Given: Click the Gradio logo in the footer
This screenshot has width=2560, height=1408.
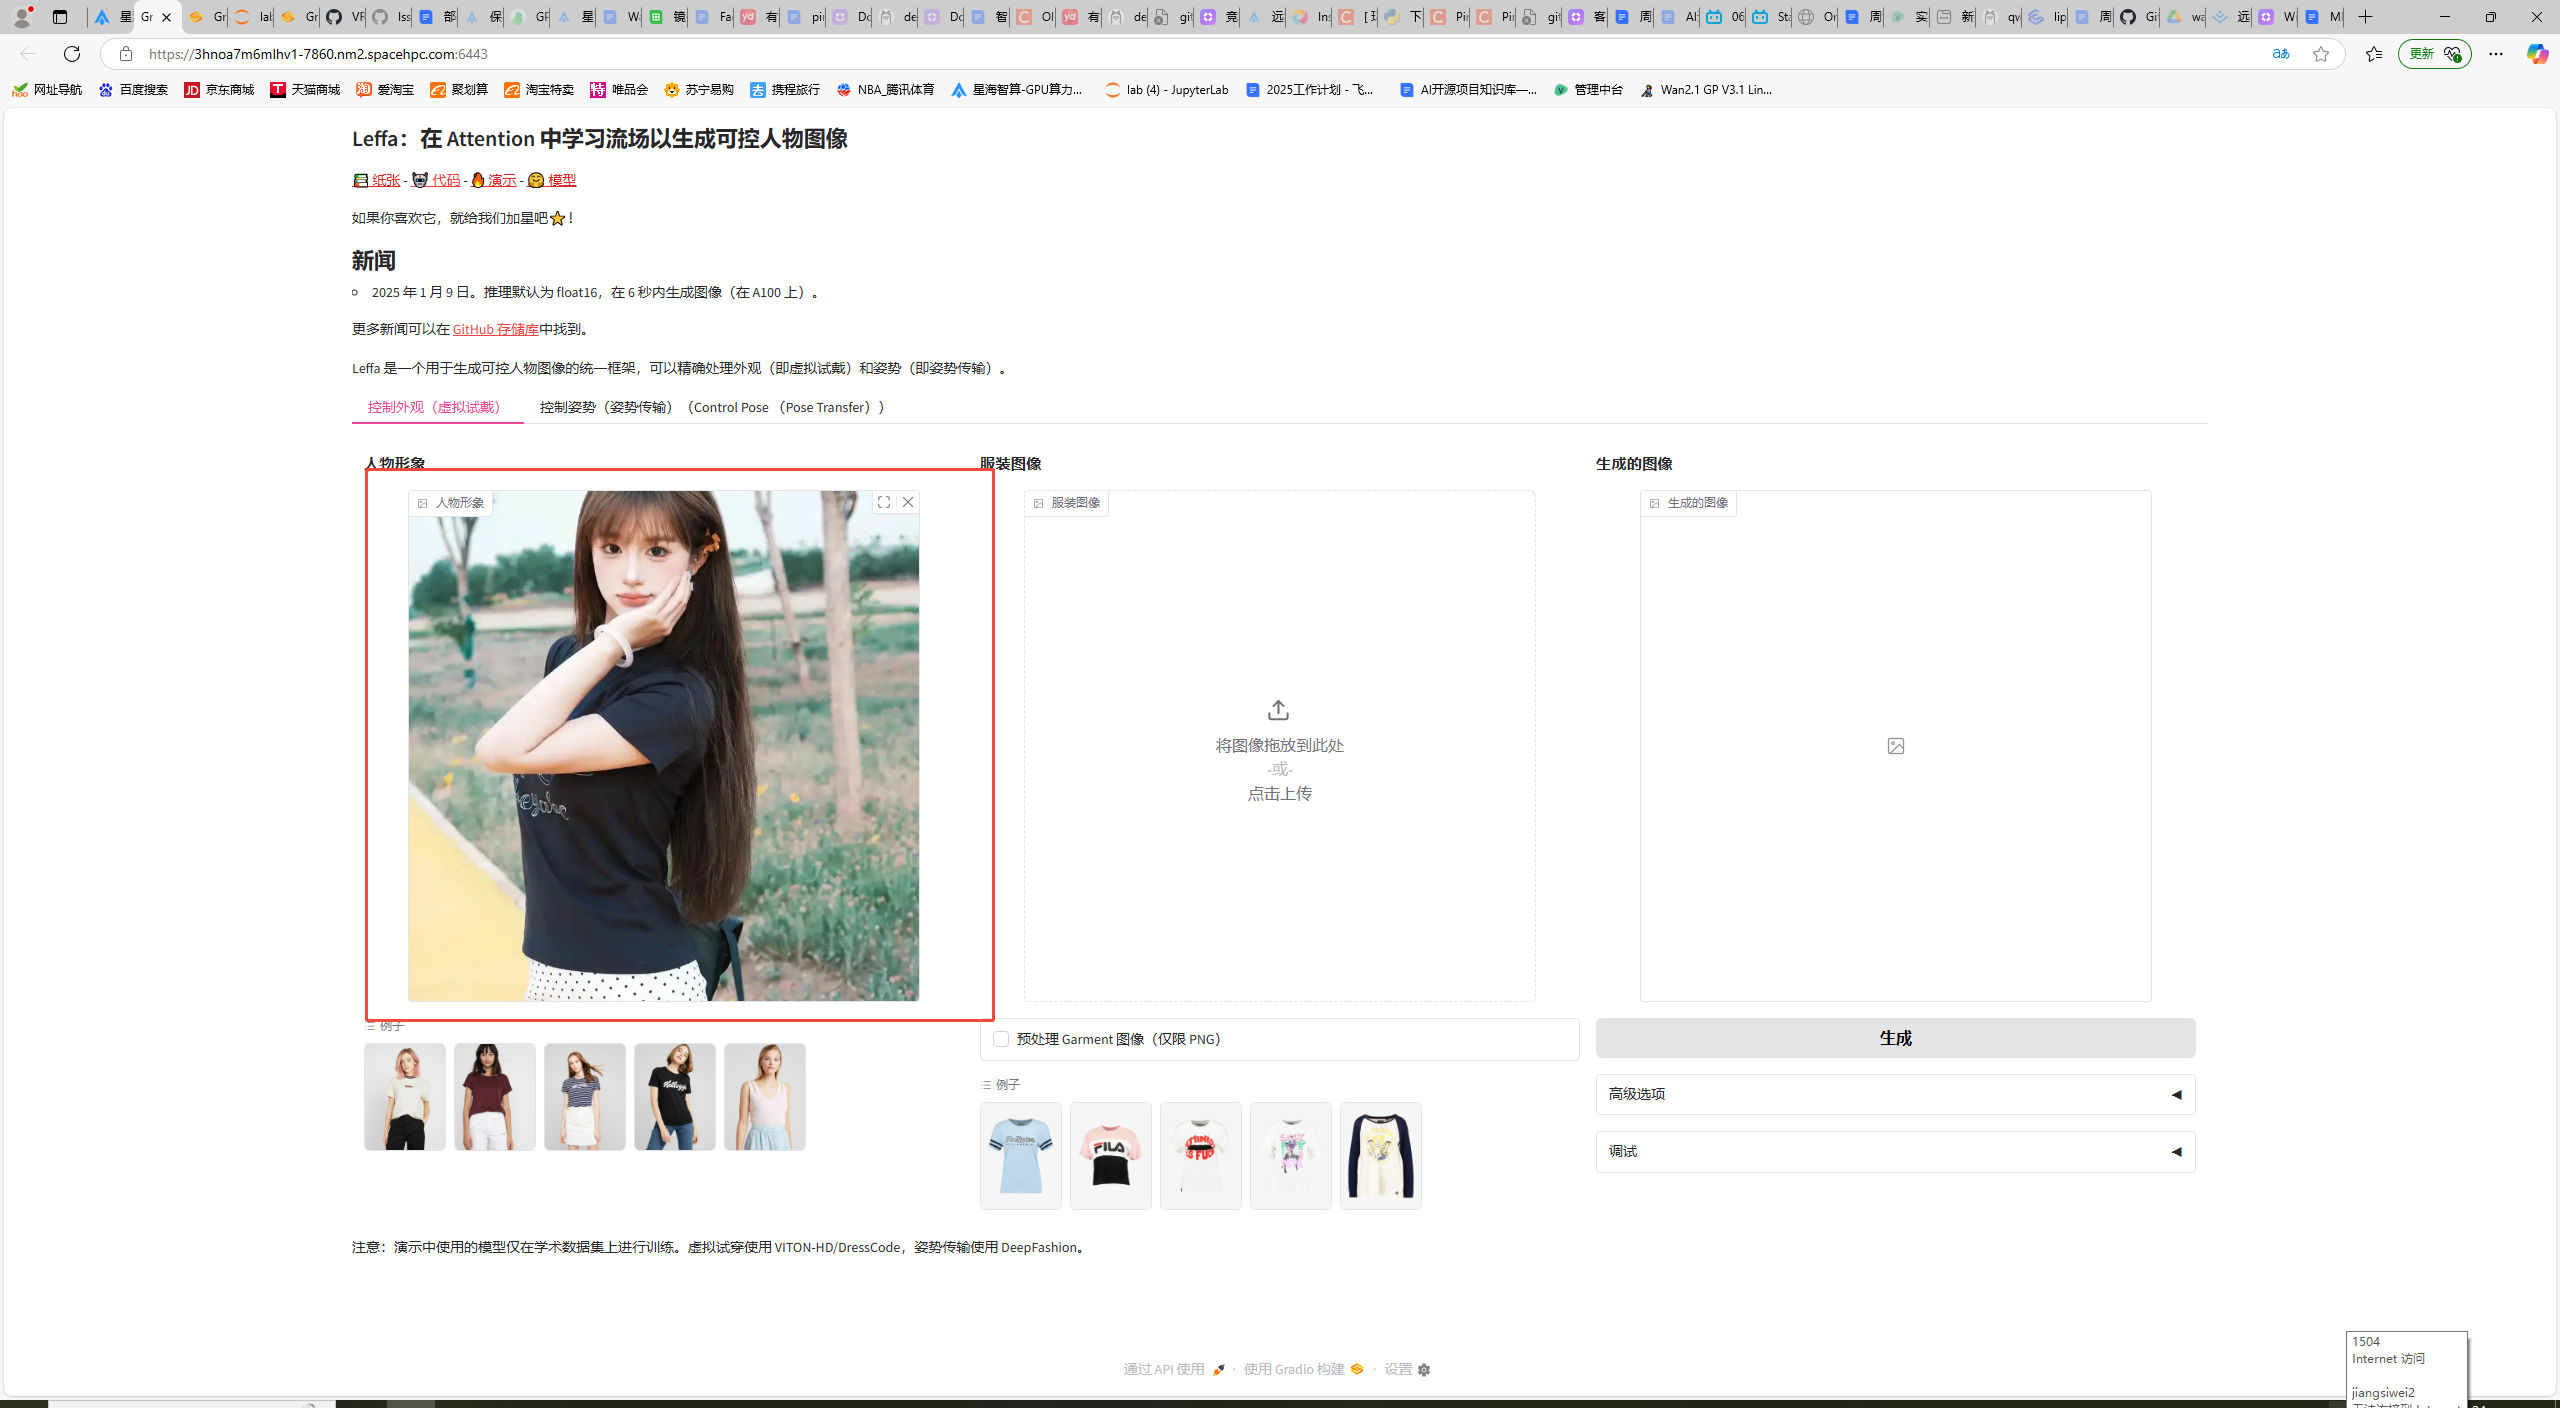Looking at the screenshot, I should click(1356, 1369).
